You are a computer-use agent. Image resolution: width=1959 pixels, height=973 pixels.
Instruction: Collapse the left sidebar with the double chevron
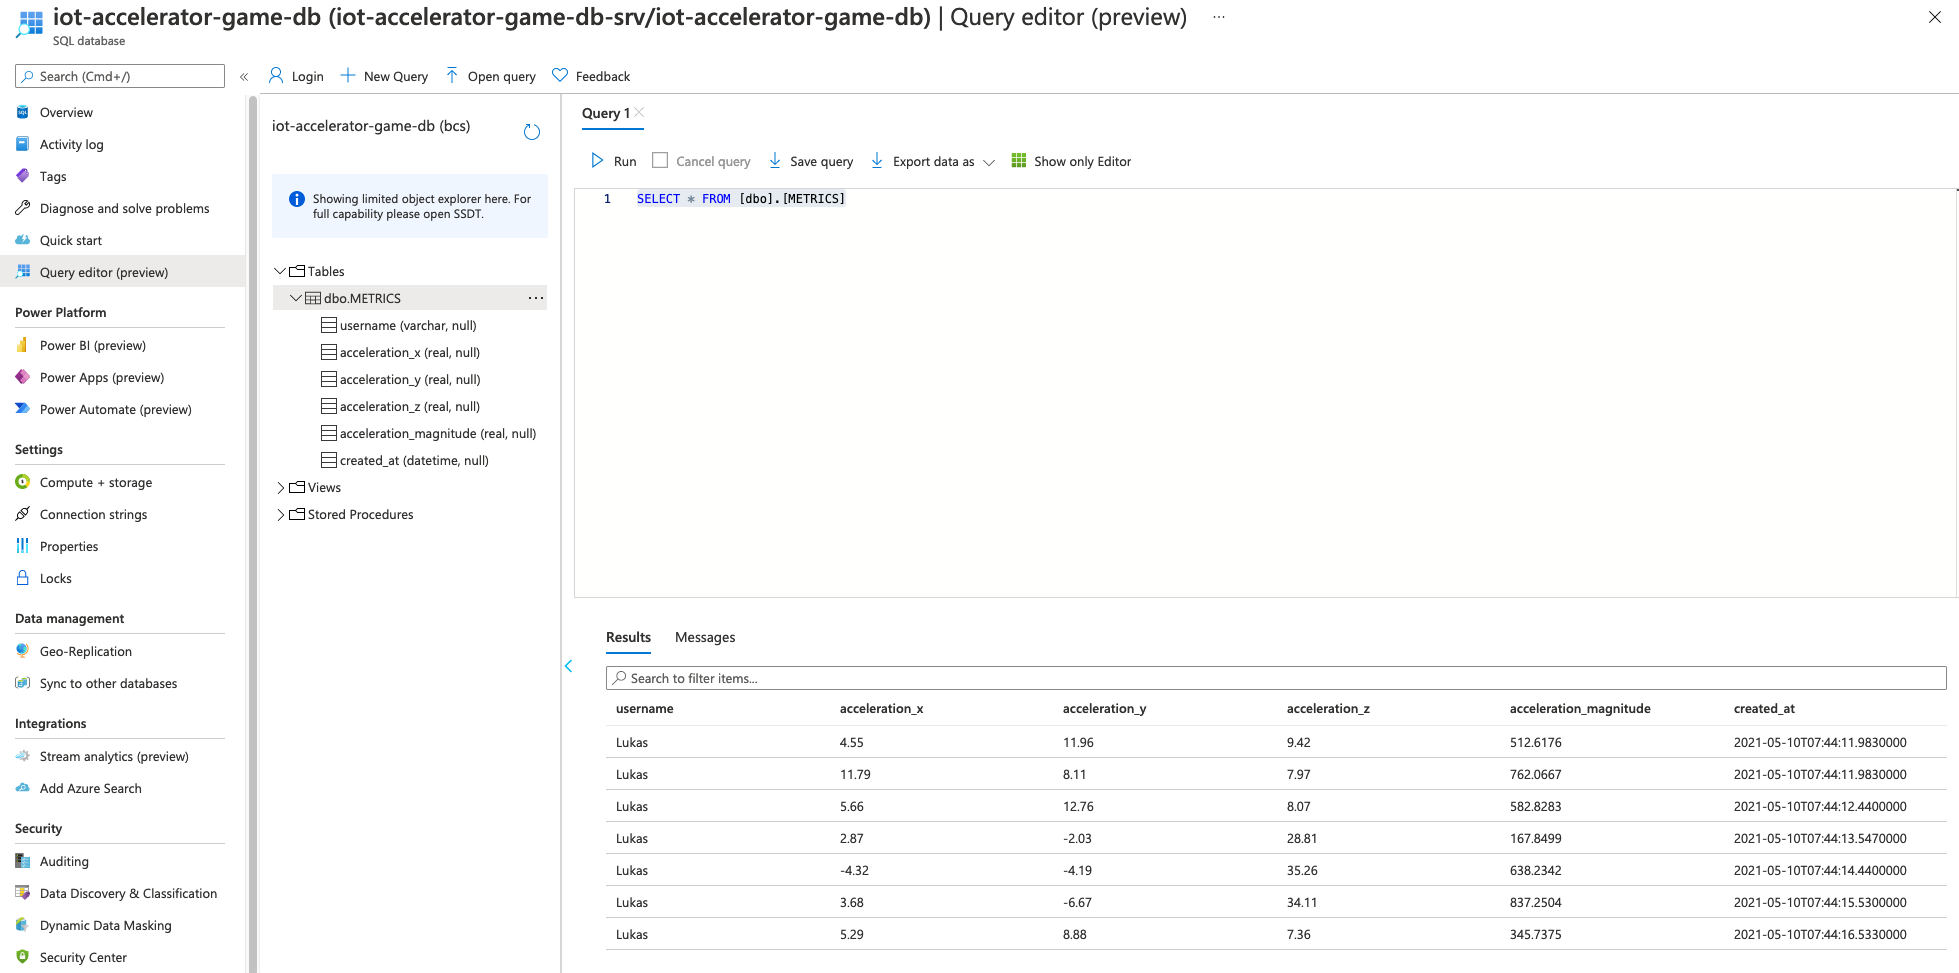pyautogui.click(x=244, y=77)
